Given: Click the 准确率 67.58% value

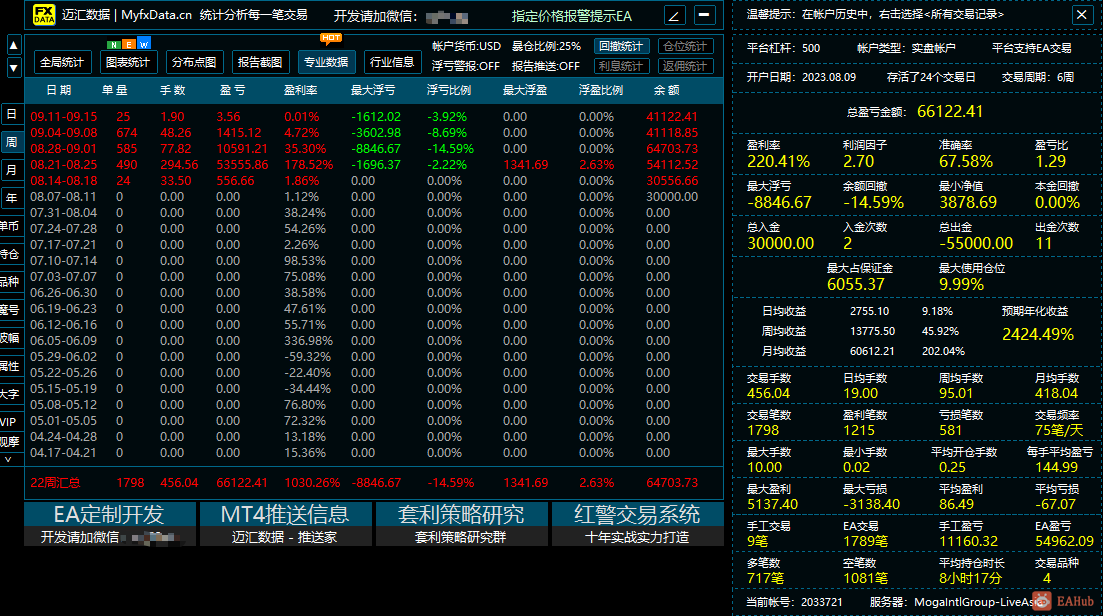Looking at the screenshot, I should coord(966,161).
